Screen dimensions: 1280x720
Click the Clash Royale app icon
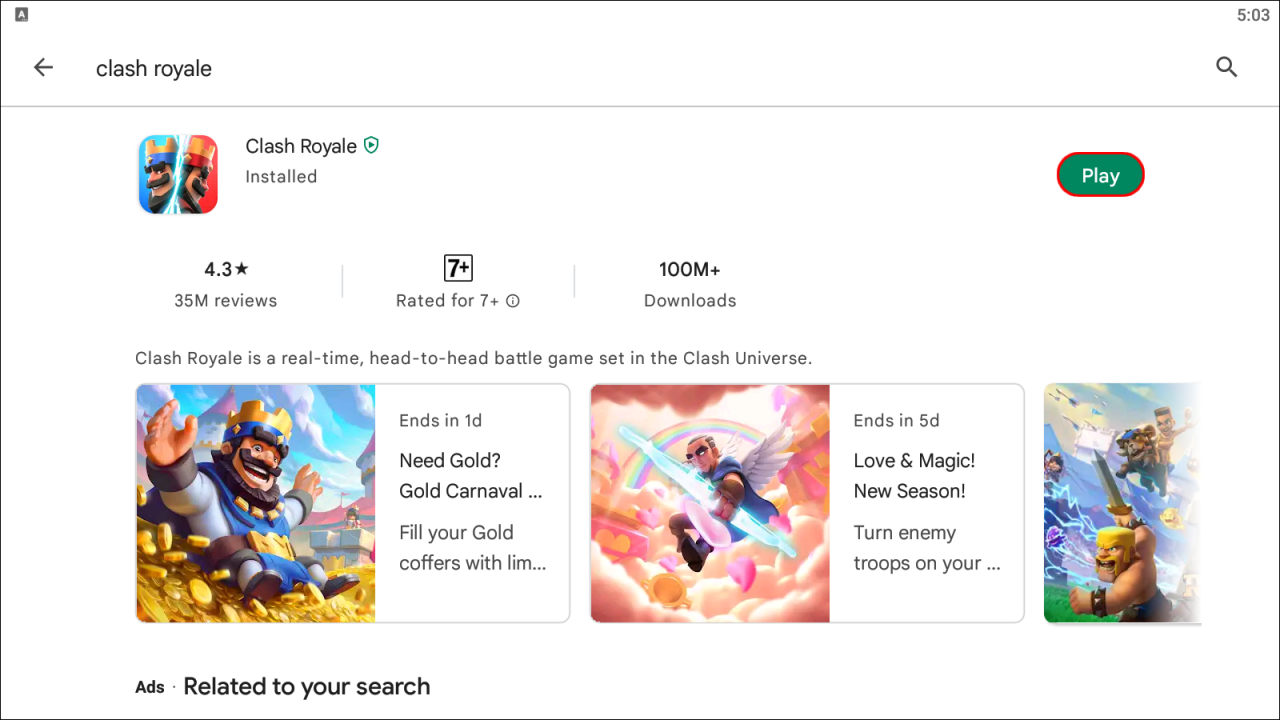tap(178, 174)
